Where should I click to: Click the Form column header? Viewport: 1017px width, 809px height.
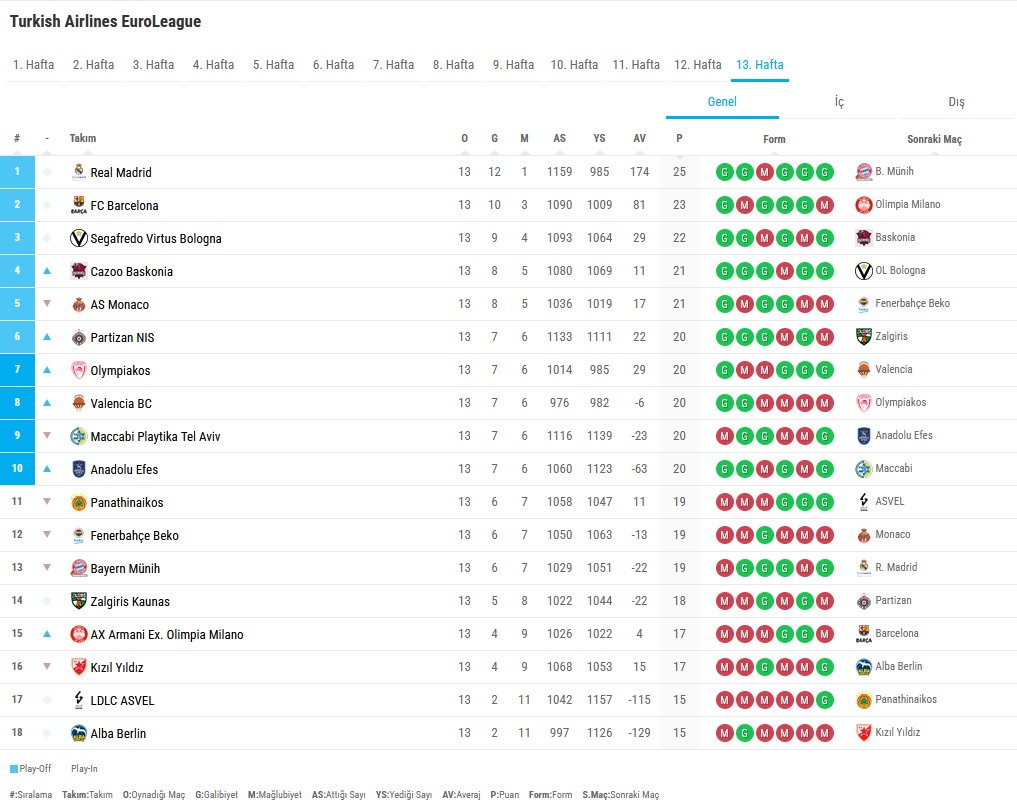[774, 139]
